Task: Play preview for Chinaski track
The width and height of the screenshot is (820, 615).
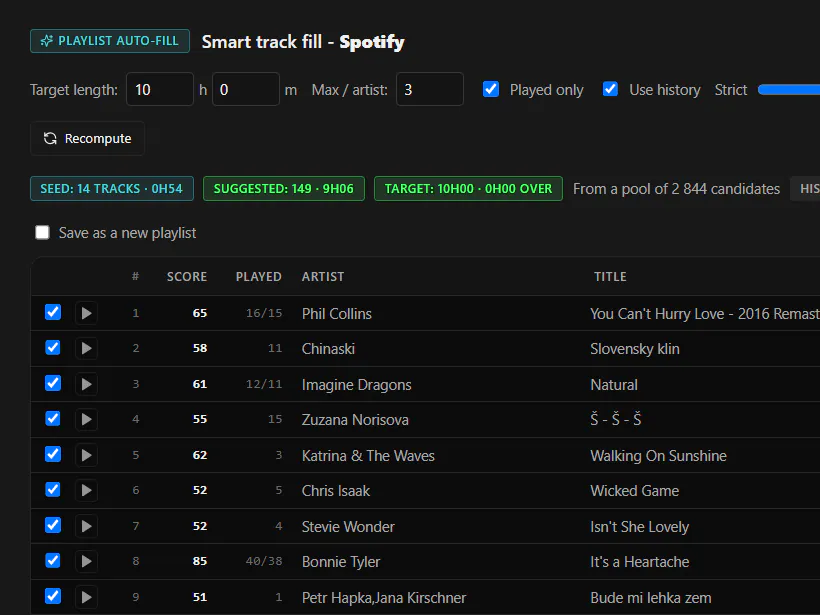Action: (86, 348)
